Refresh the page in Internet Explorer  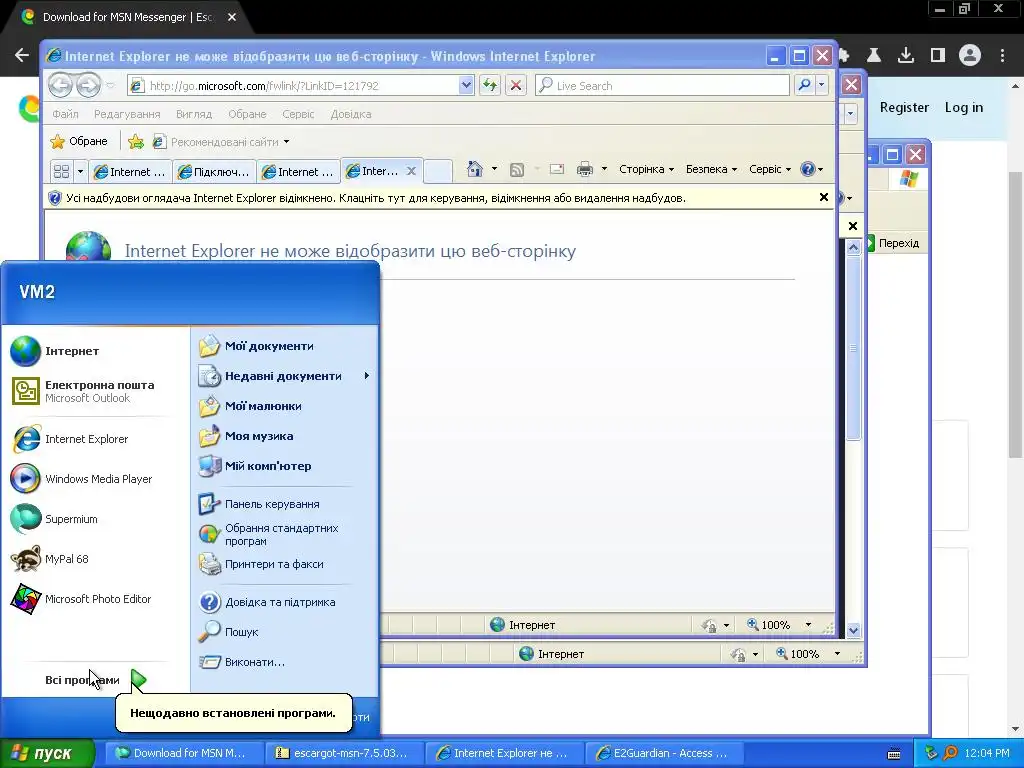pos(490,86)
